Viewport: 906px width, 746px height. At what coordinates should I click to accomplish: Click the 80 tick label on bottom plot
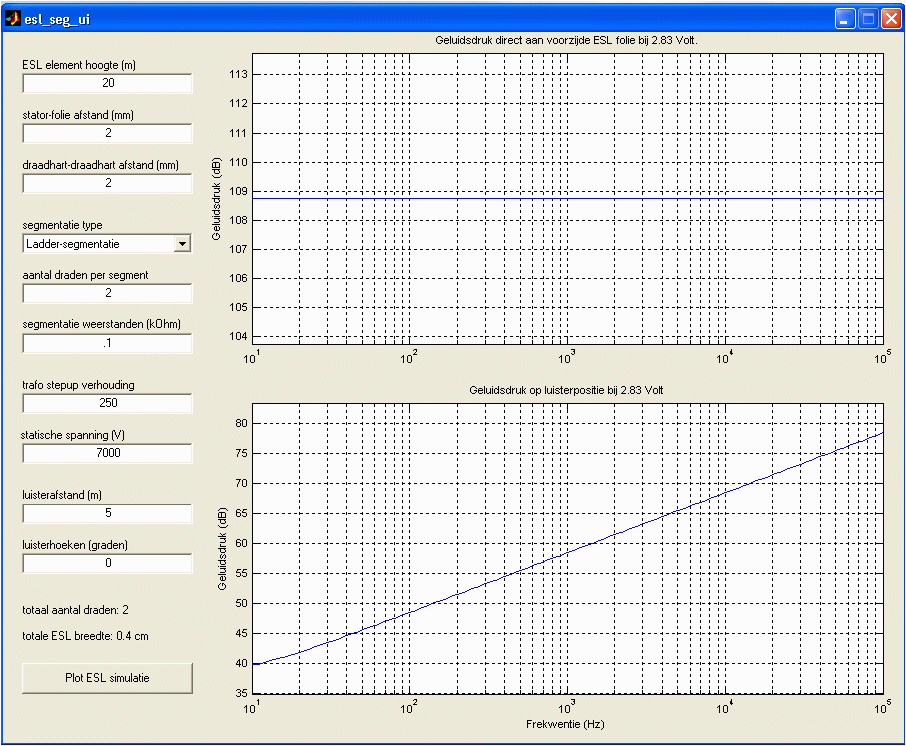pos(242,423)
